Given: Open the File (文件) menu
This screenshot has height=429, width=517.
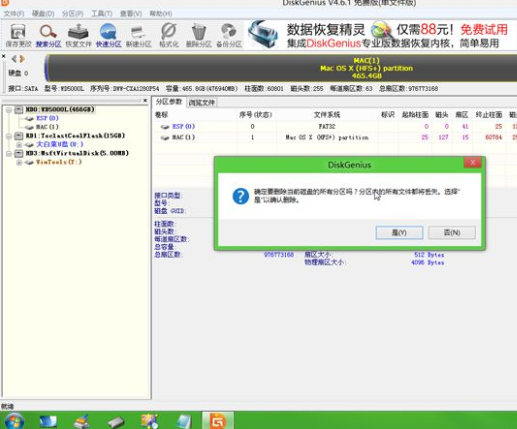Looking at the screenshot, I should 14,14.
